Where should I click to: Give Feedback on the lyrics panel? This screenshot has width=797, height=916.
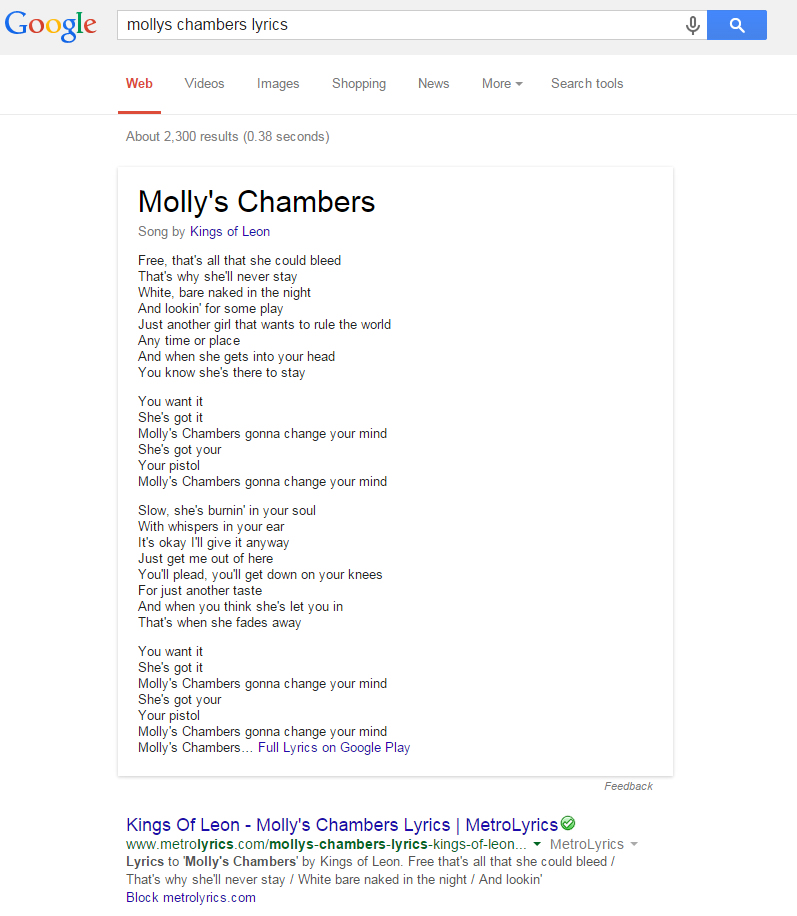pyautogui.click(x=628, y=786)
